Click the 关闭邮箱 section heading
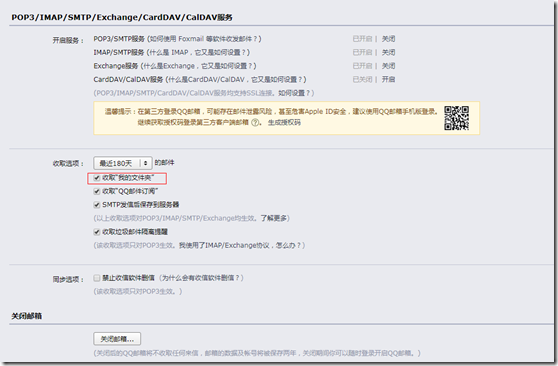Viewport: 558px width, 366px height. click(27, 316)
